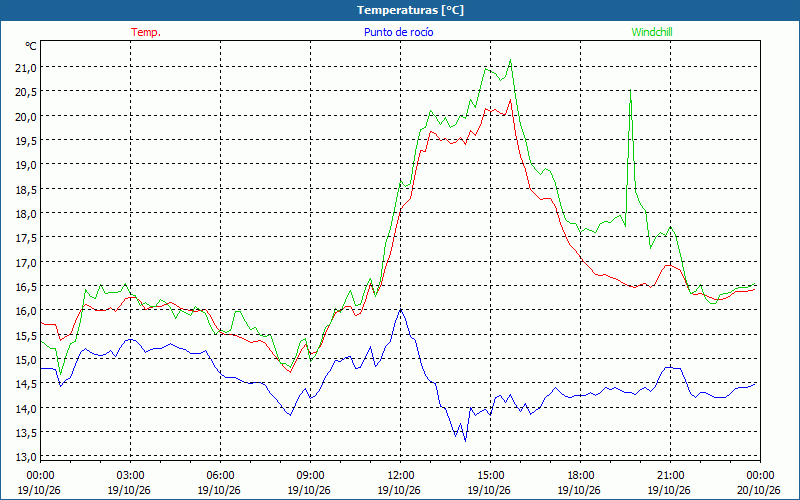Image resolution: width=800 pixels, height=500 pixels.
Task: Click the 21,0 y-axis value
Action: [x=26, y=67]
